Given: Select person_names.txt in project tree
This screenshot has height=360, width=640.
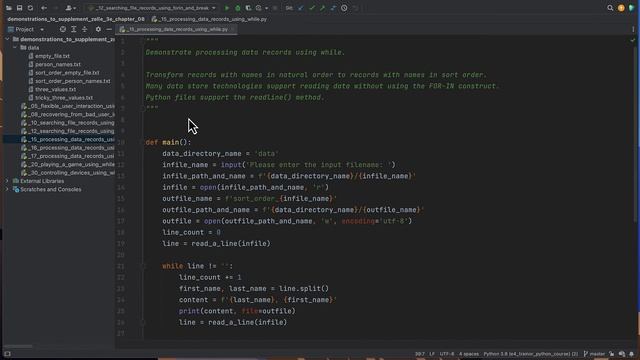Looking at the screenshot, I should [x=58, y=64].
